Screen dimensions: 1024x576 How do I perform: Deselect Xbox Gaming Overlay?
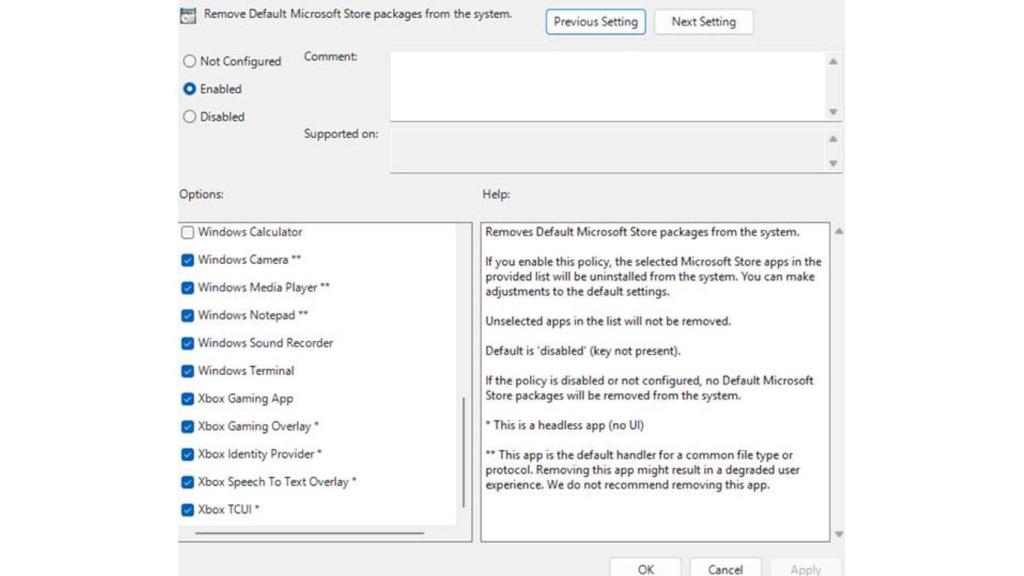click(x=186, y=426)
